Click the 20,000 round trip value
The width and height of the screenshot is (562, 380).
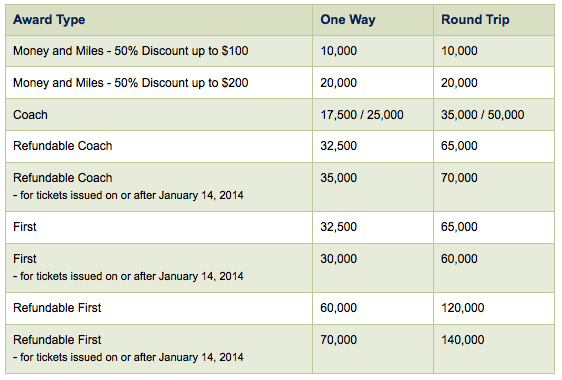[x=459, y=83]
